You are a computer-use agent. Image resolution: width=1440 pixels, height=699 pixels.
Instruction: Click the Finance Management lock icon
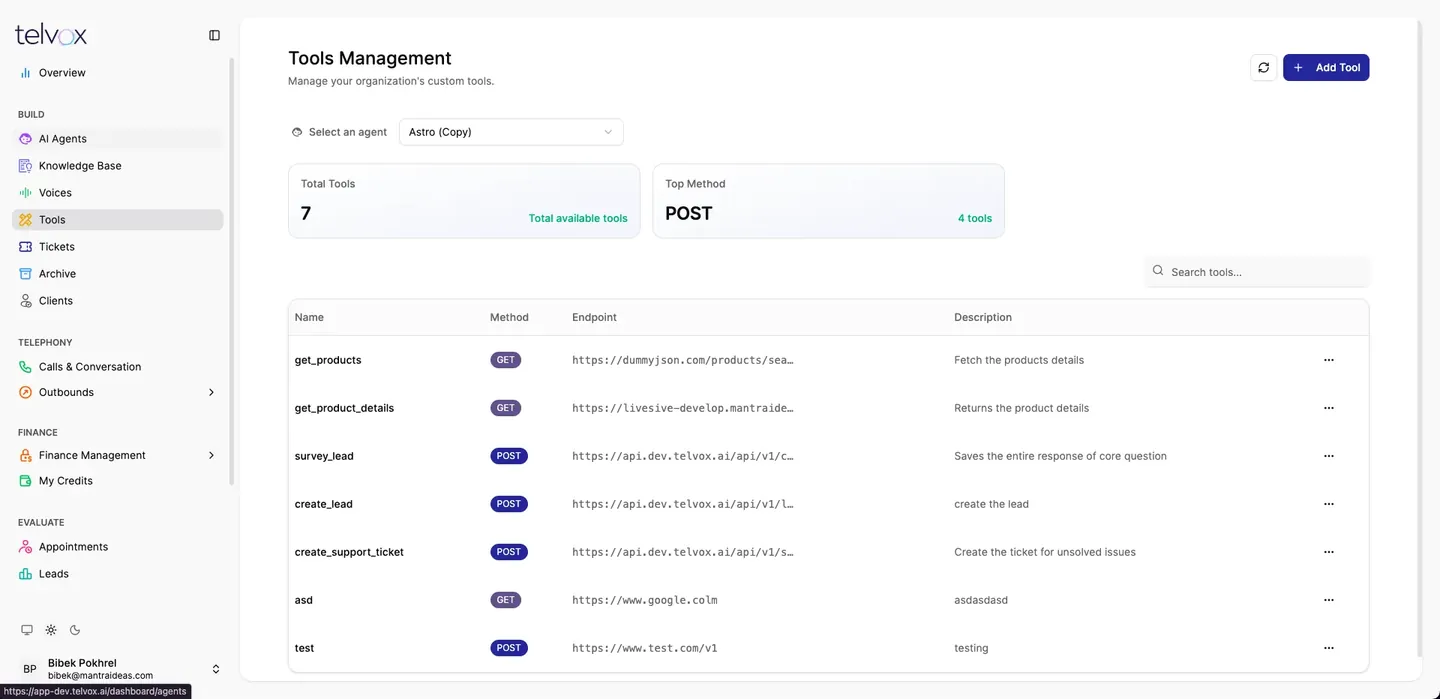click(26, 456)
